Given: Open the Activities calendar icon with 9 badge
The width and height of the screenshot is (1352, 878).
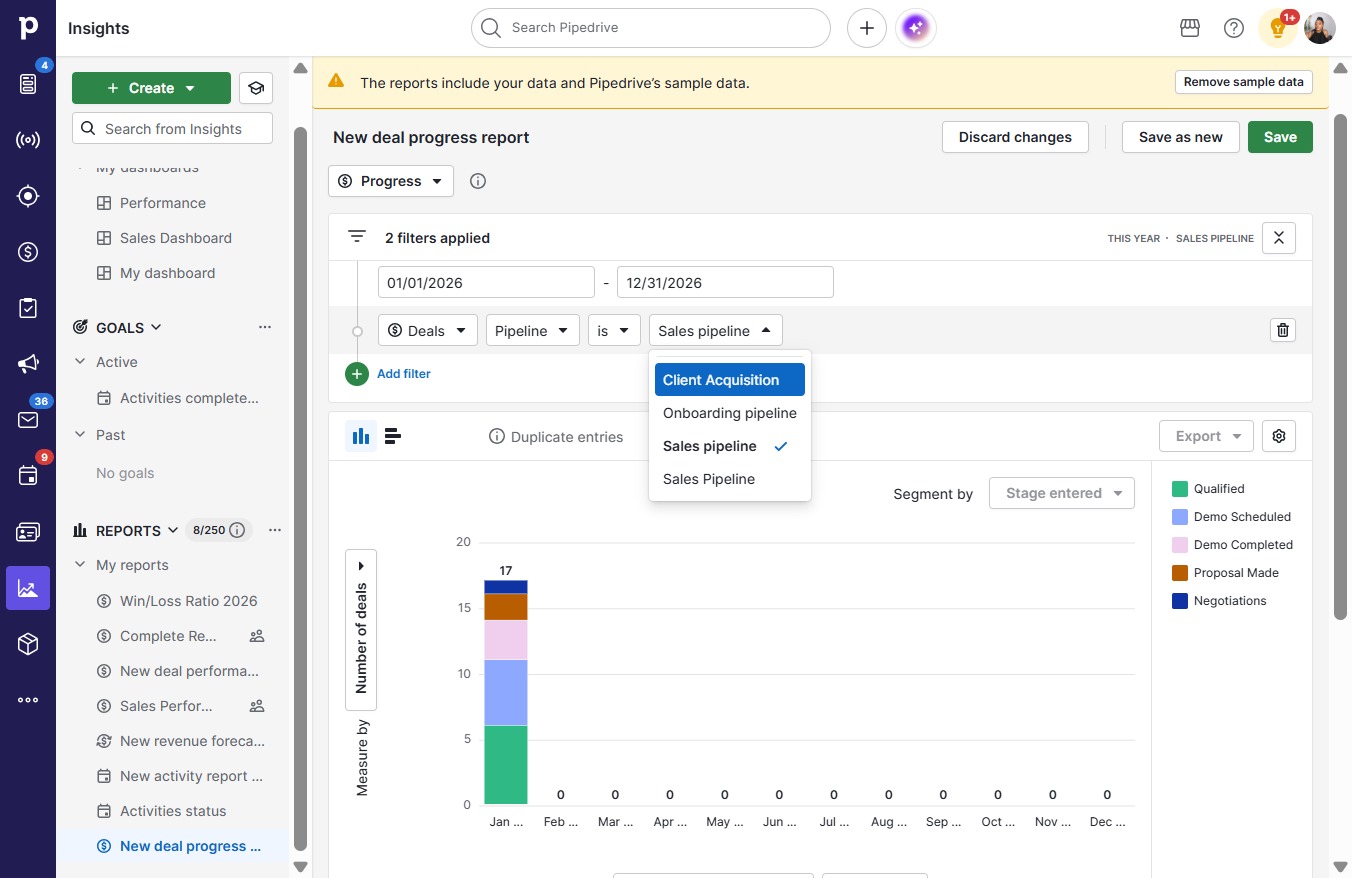Looking at the screenshot, I should click(28, 476).
